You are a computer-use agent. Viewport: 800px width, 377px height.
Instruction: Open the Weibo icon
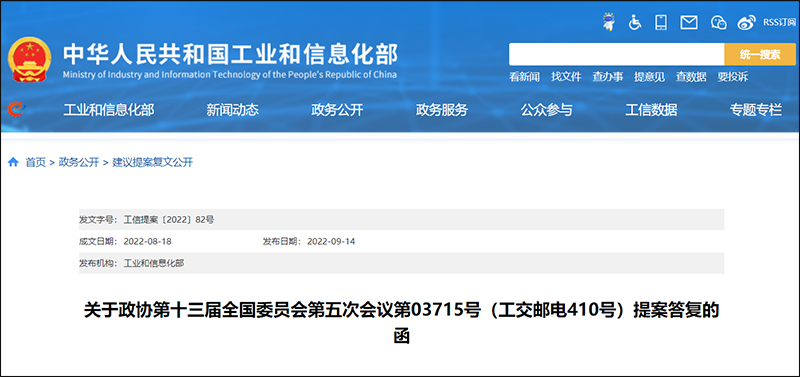tap(746, 22)
